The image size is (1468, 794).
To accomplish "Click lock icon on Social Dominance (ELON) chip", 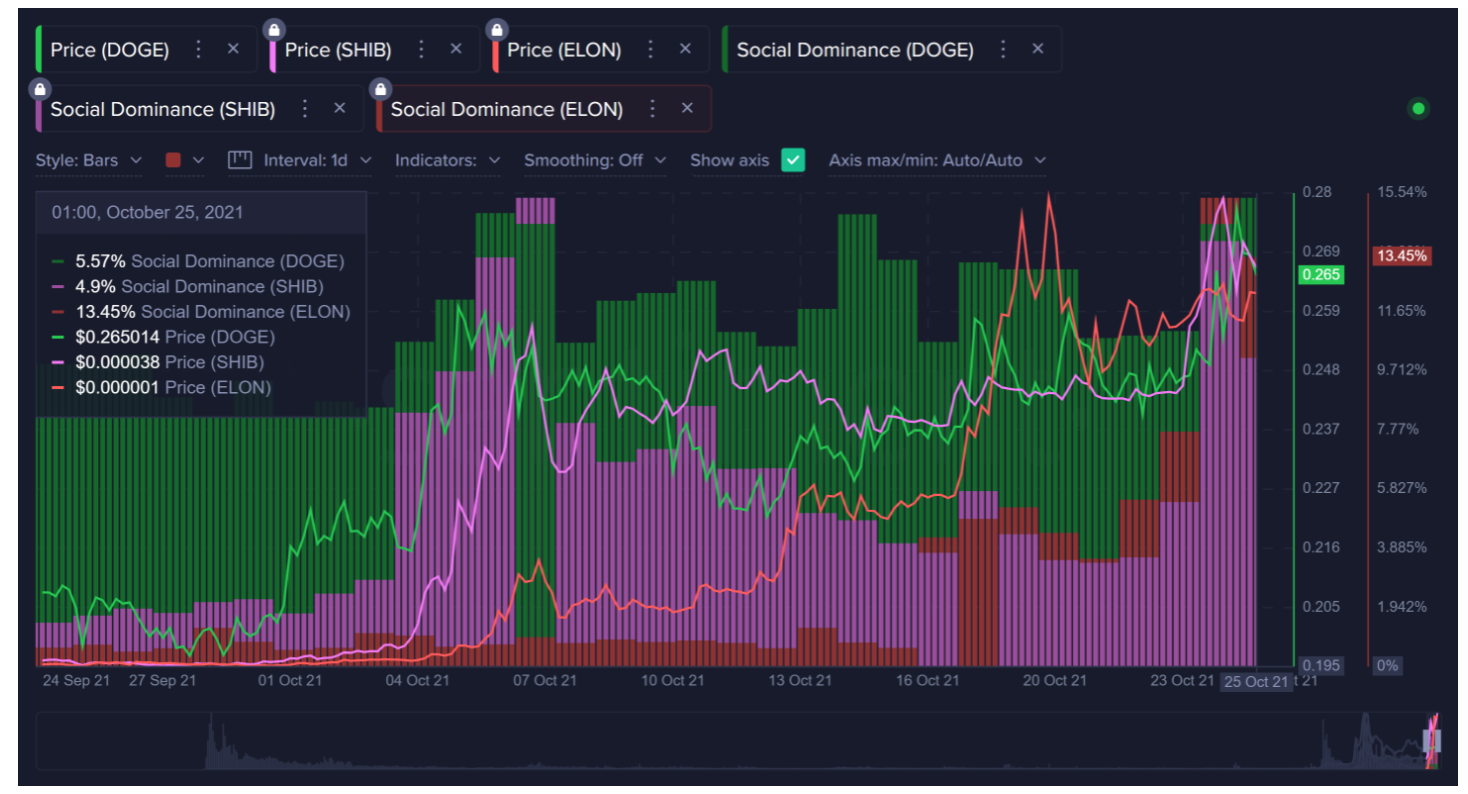I will click(x=380, y=89).
